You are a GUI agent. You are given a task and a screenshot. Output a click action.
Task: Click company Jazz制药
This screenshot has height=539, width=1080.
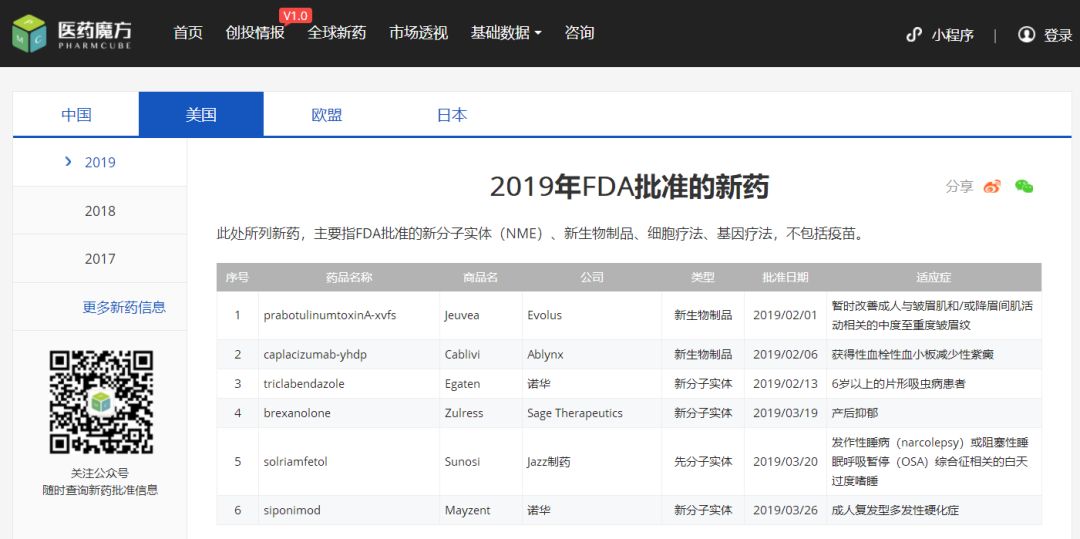click(548, 461)
